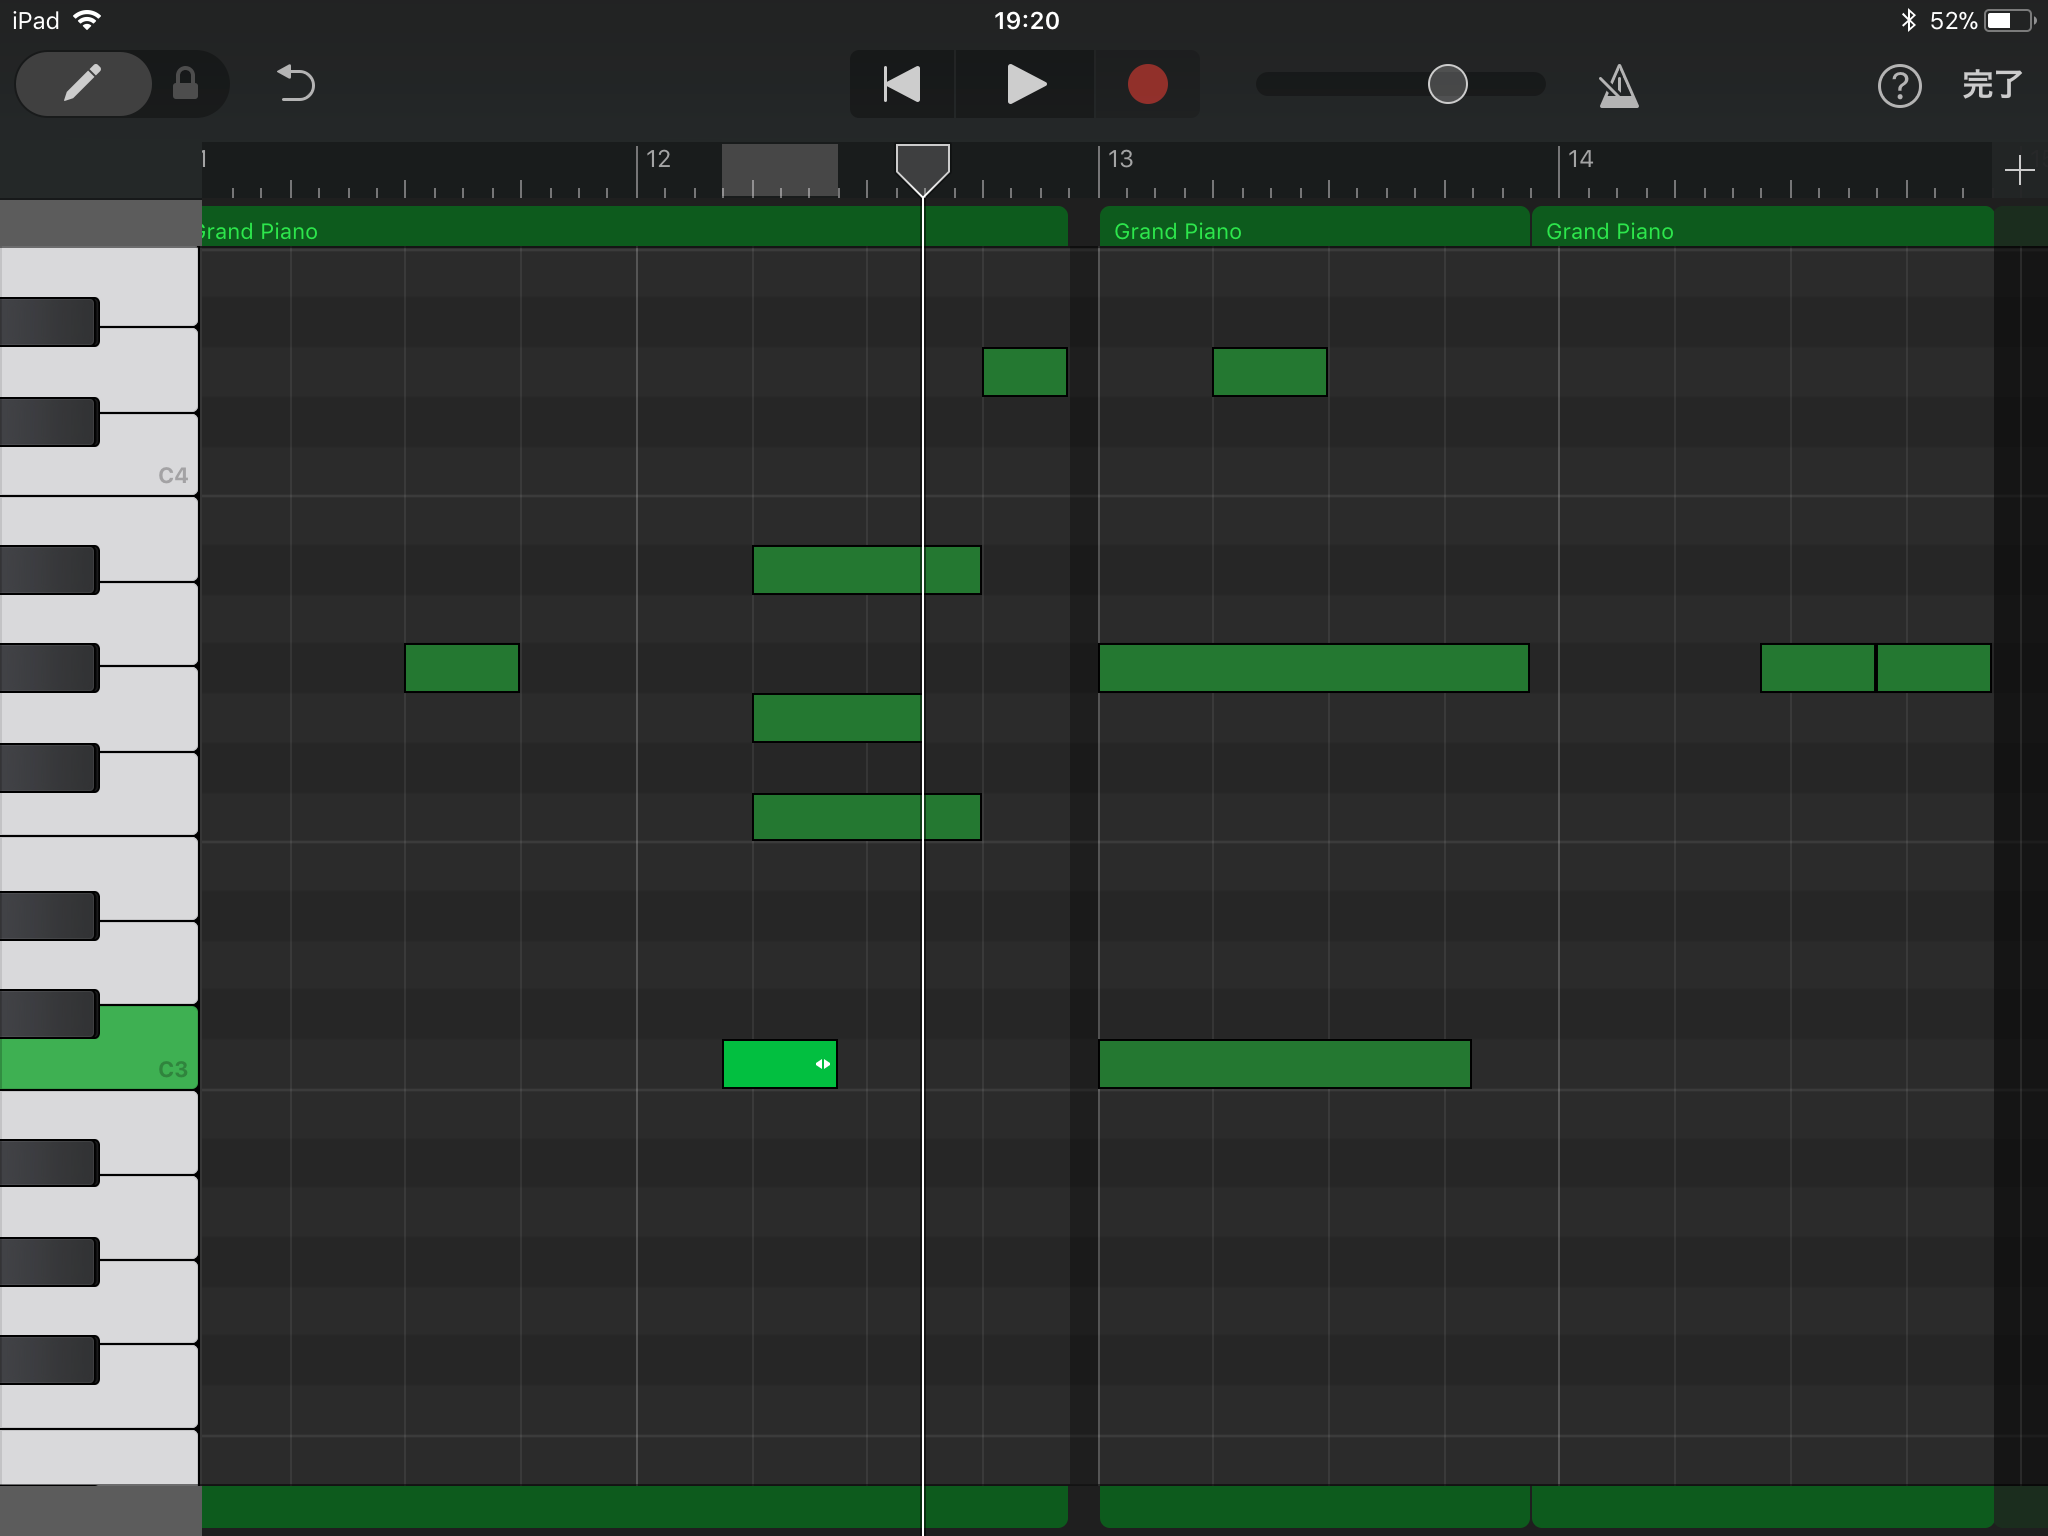
Task: Click bar 14 on the ruler
Action: pos(1580,159)
